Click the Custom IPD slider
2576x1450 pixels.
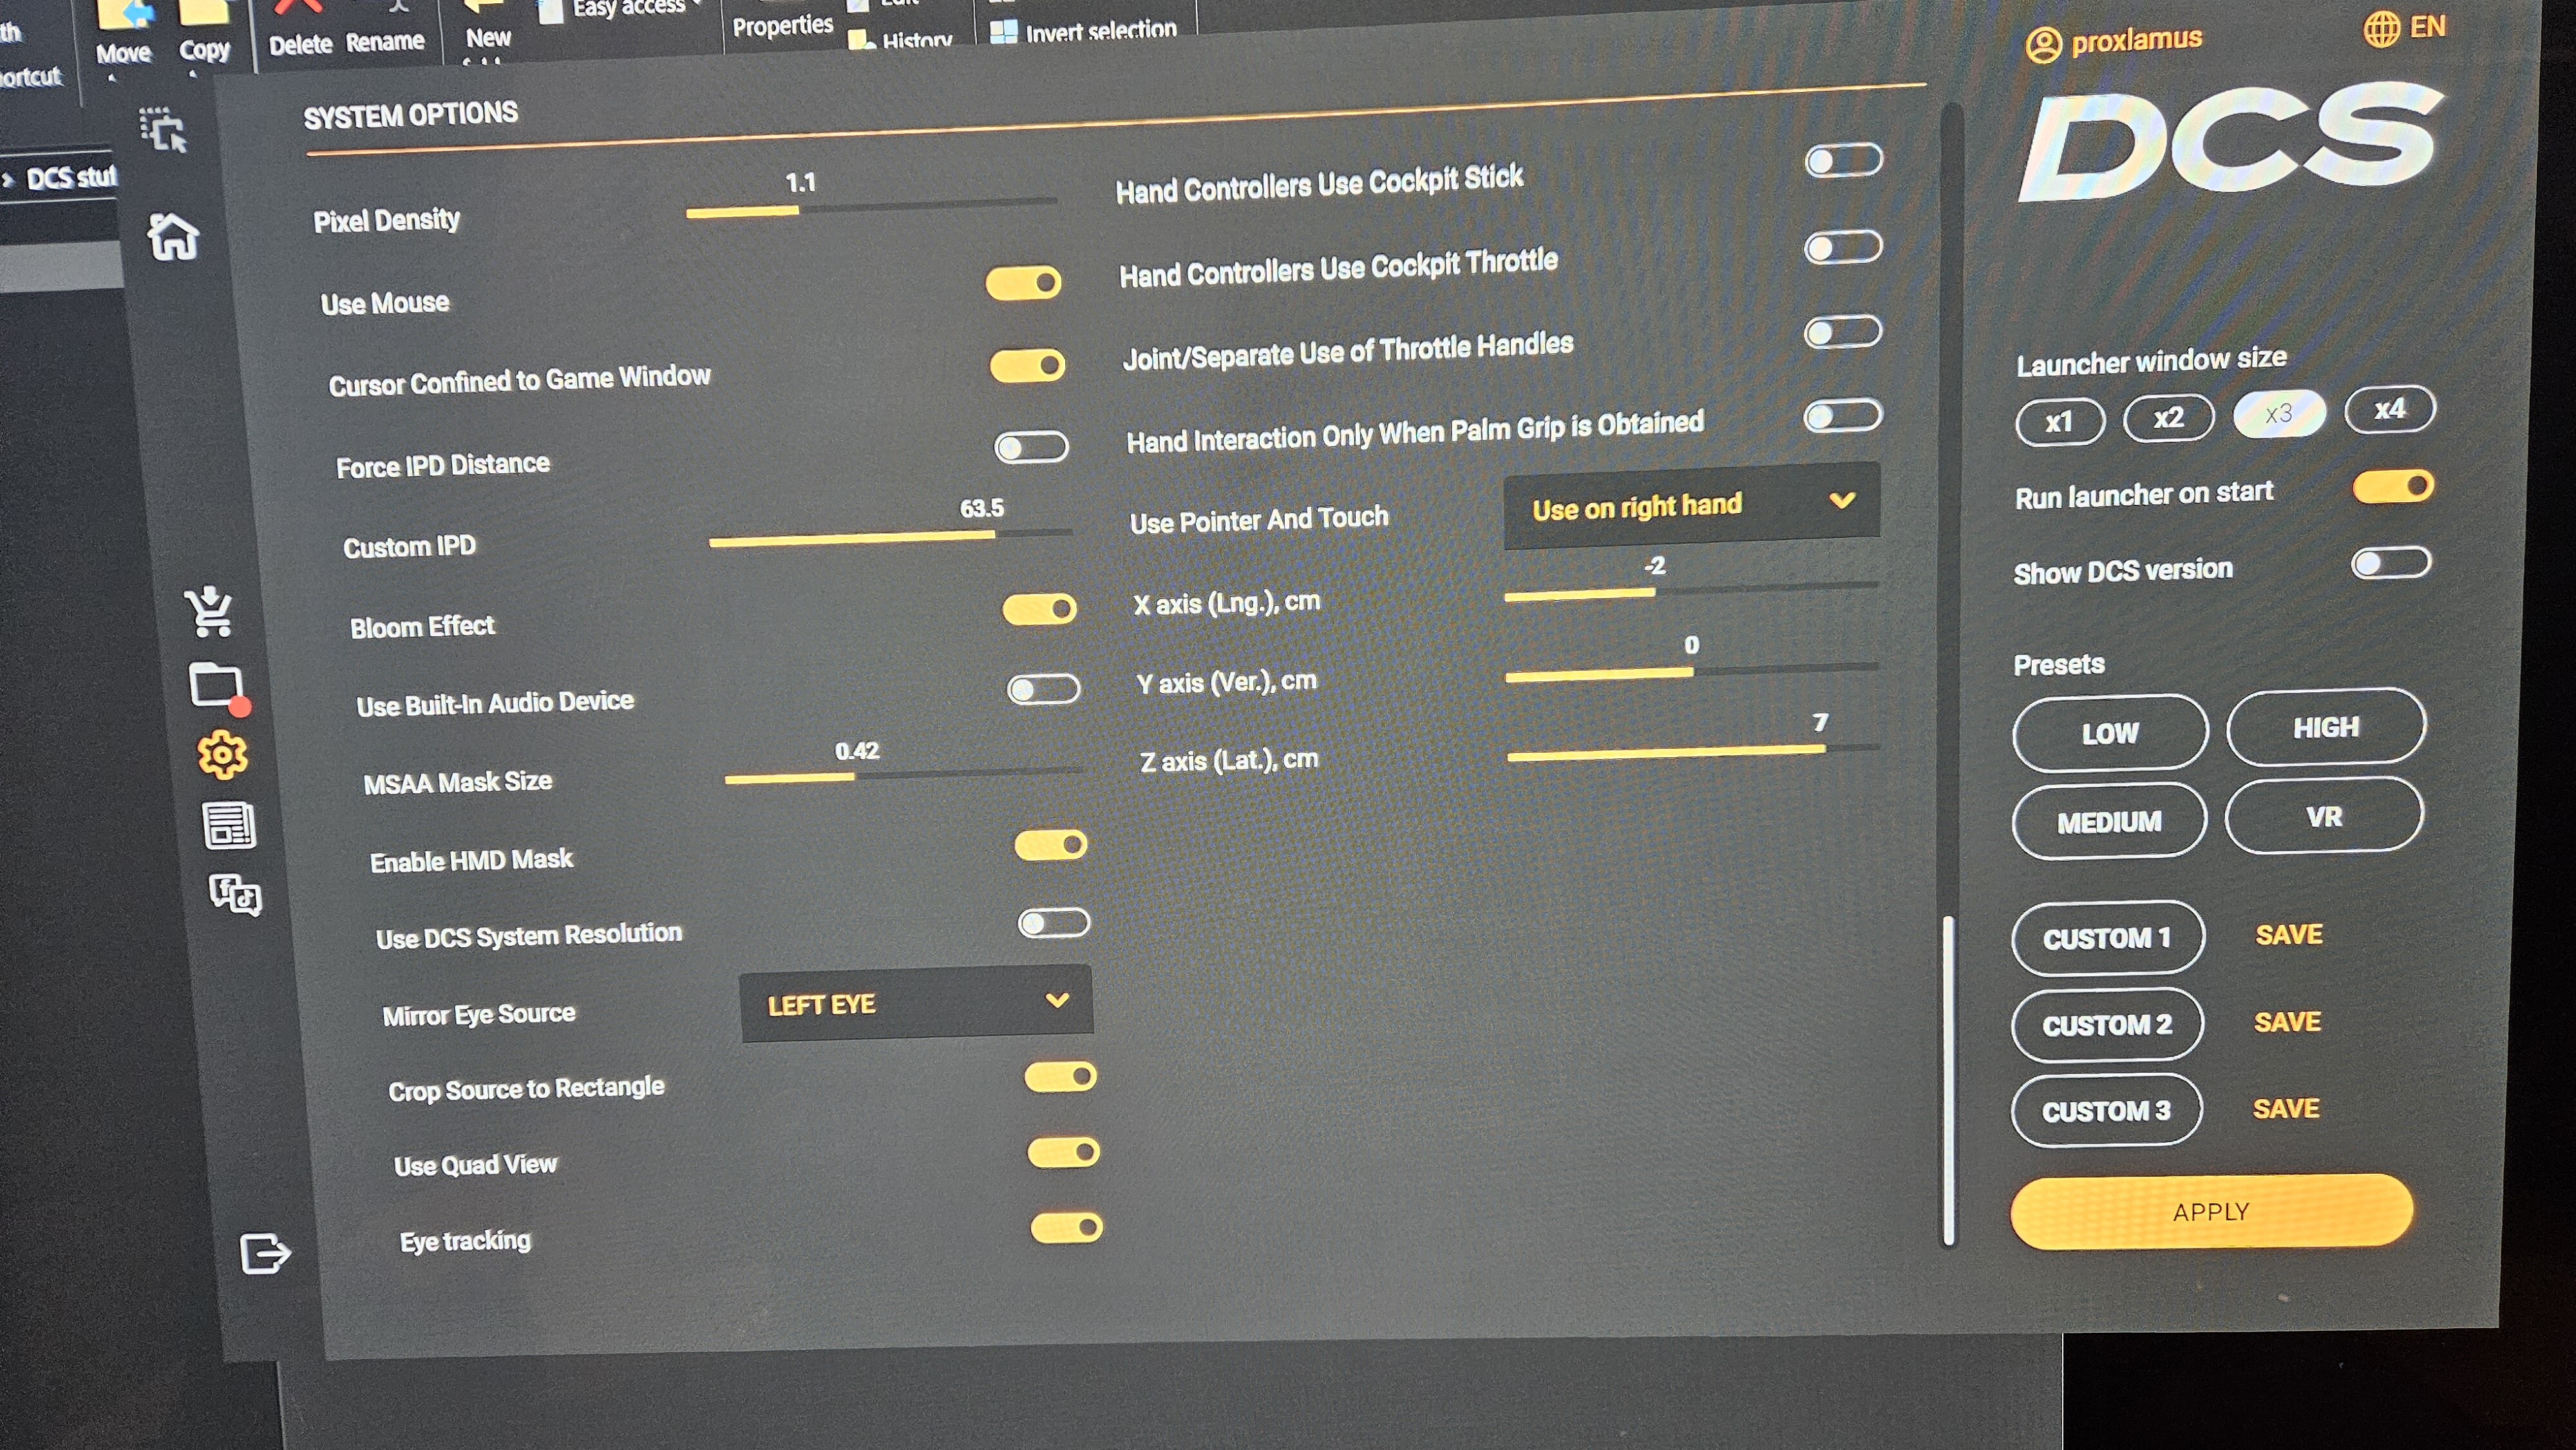890,537
